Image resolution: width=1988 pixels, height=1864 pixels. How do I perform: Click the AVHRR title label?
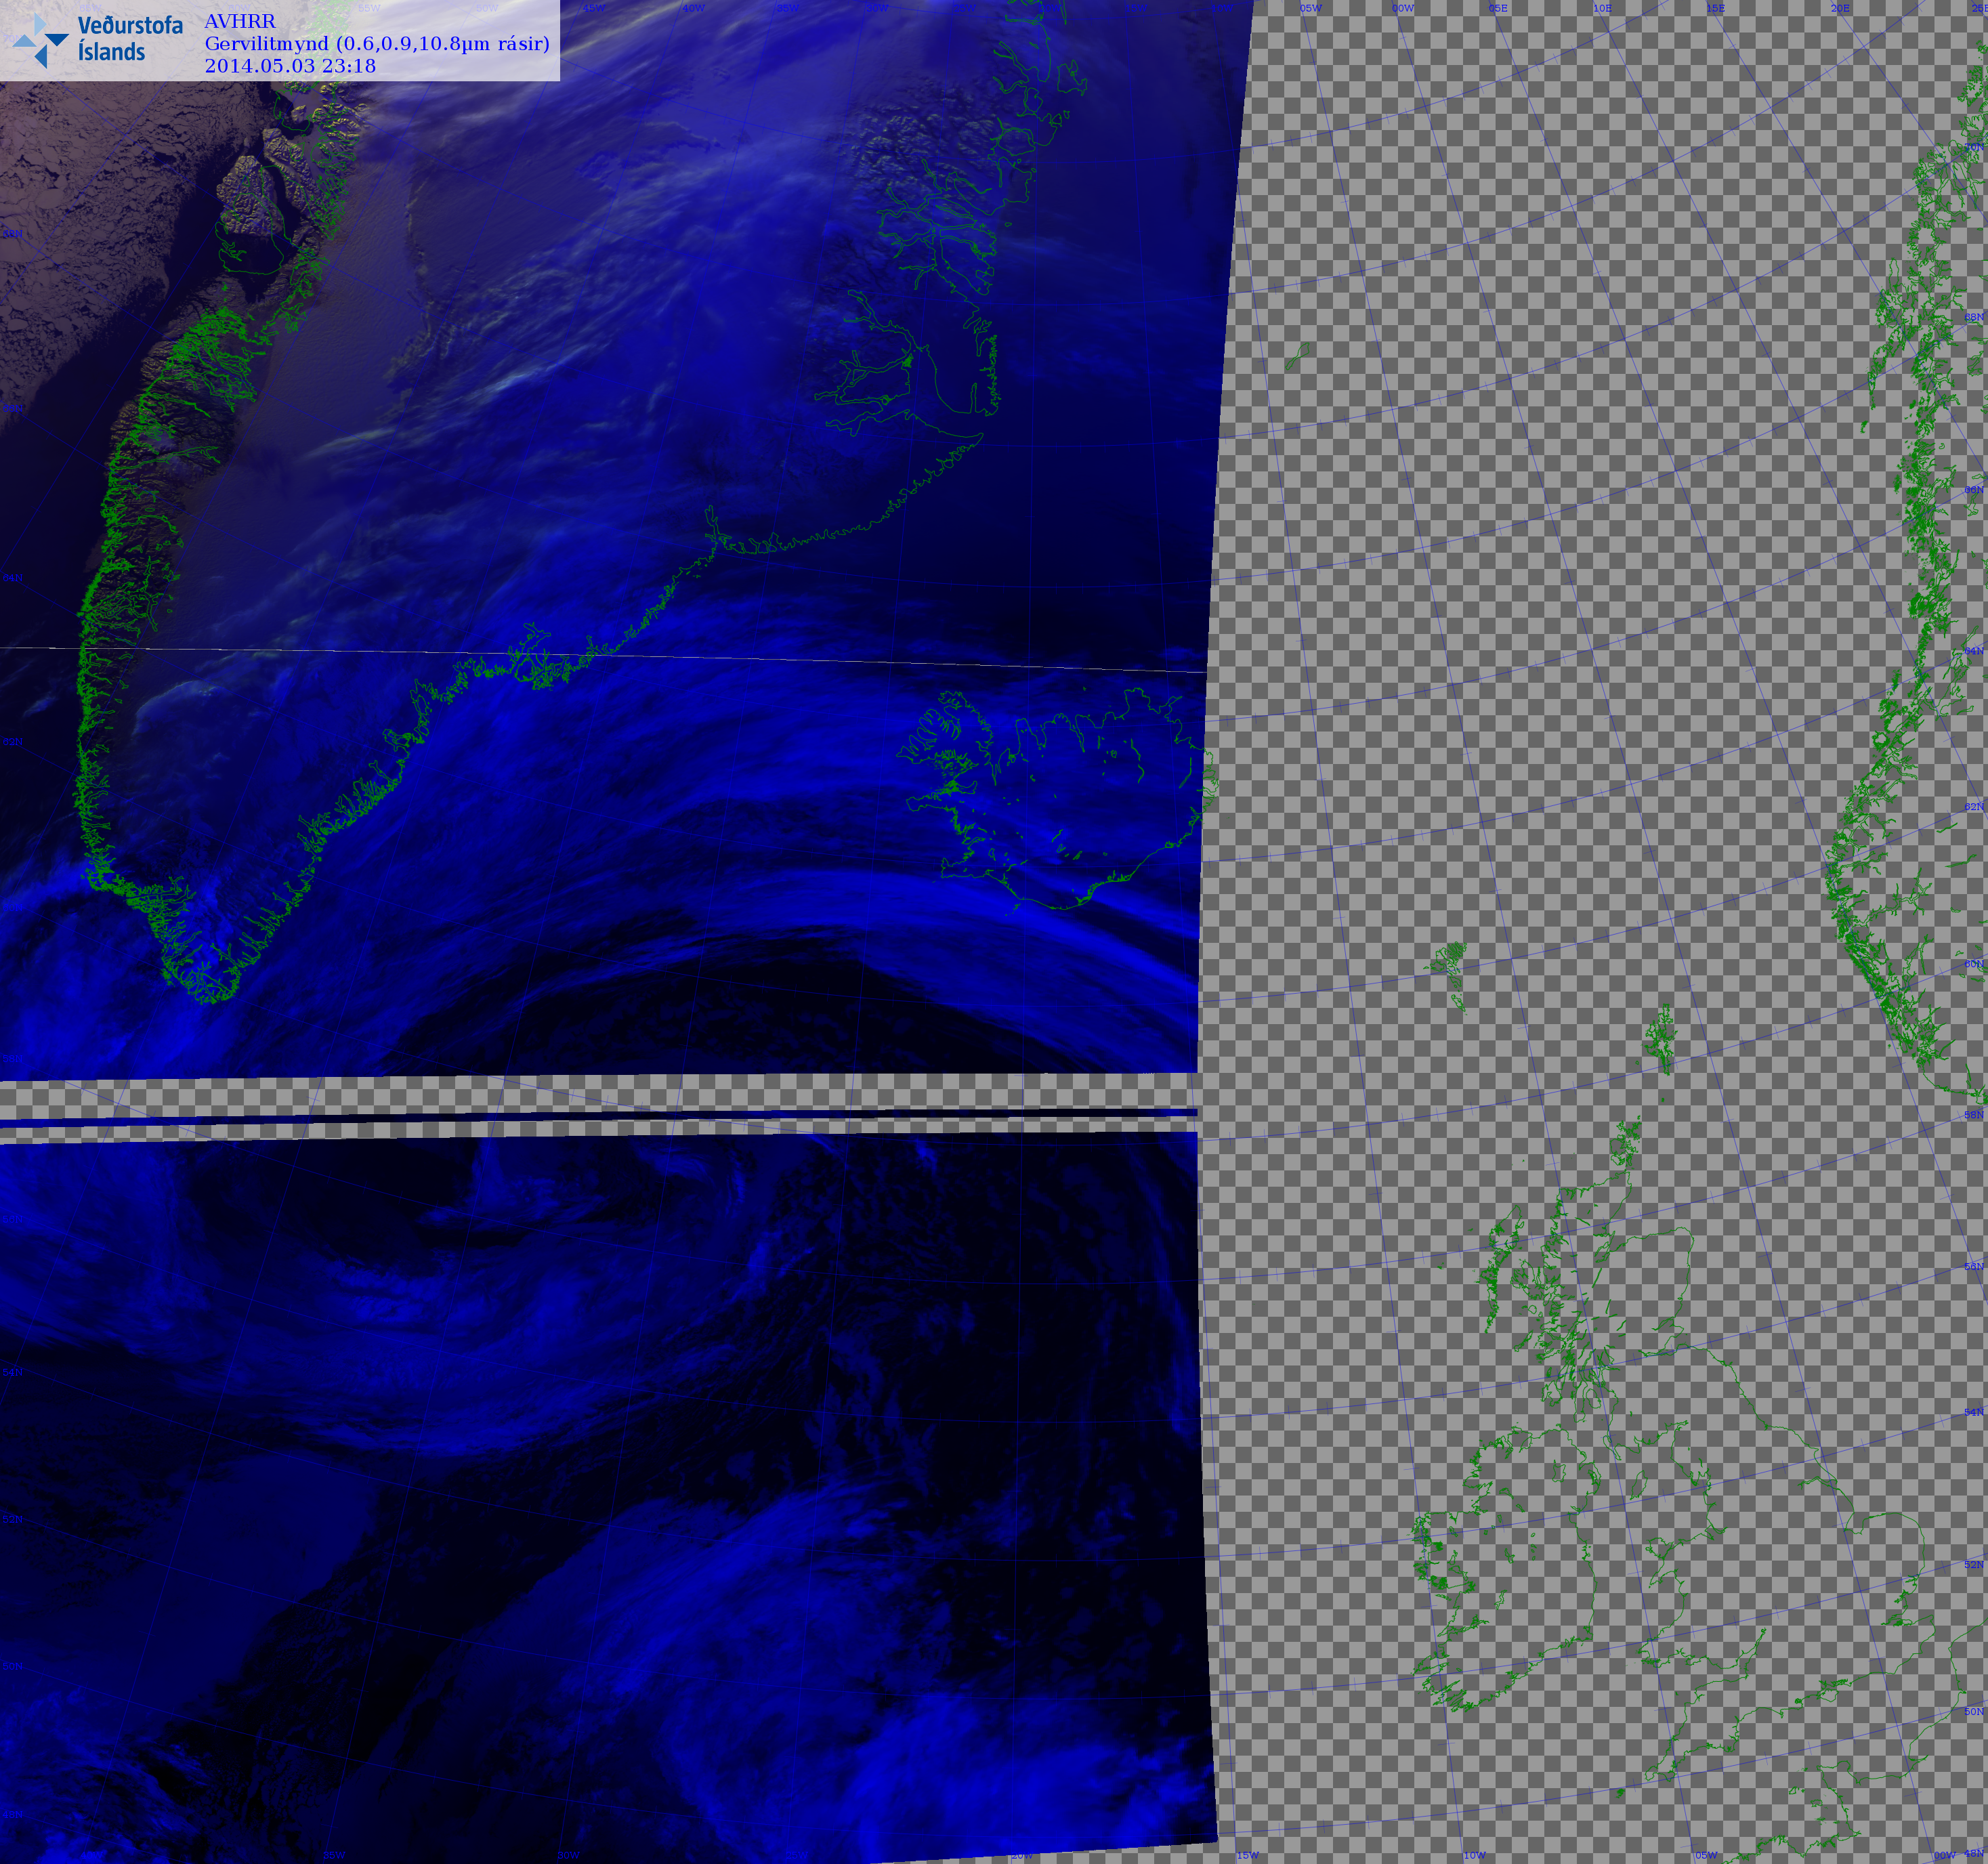(240, 22)
